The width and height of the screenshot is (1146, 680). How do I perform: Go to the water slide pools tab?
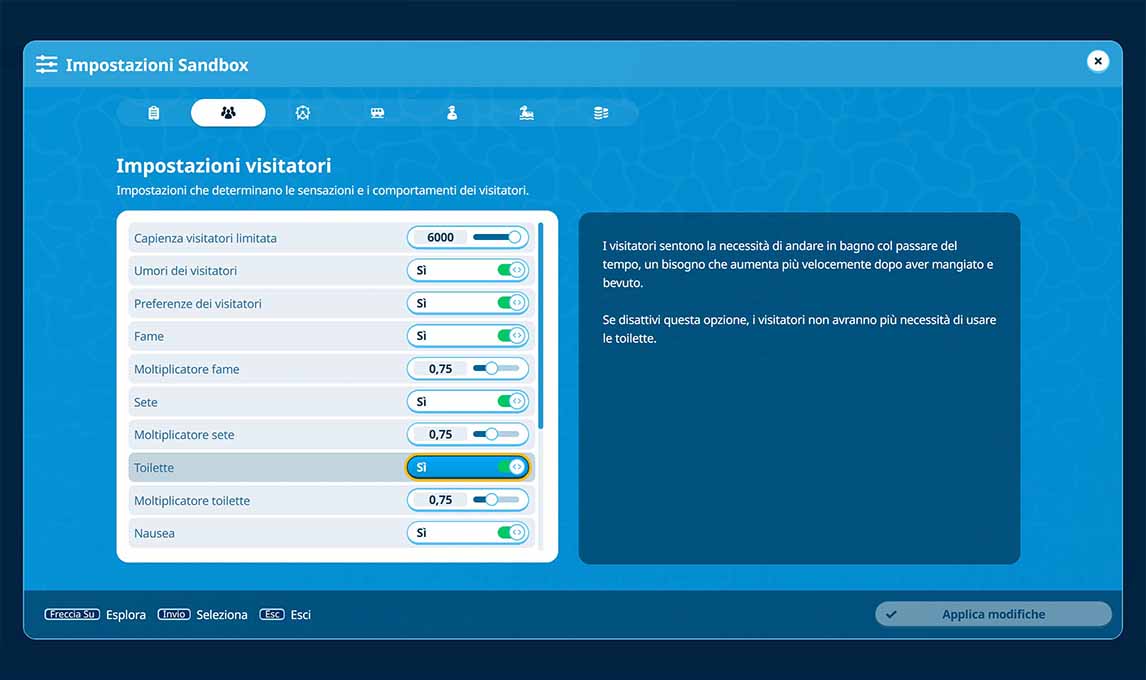click(526, 113)
